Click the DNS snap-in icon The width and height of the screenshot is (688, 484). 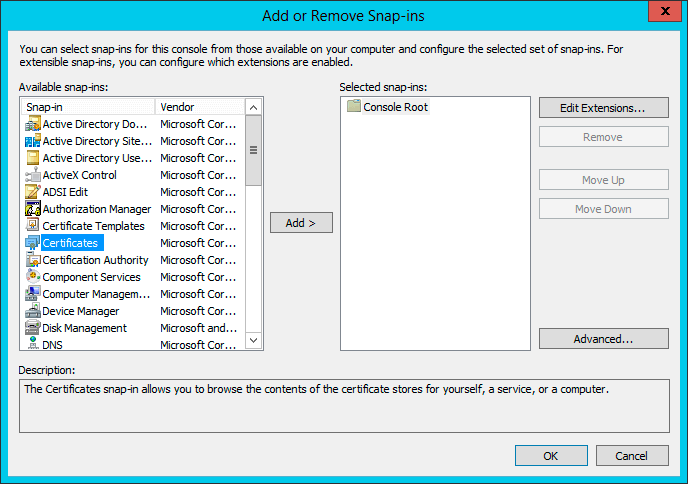(x=33, y=345)
